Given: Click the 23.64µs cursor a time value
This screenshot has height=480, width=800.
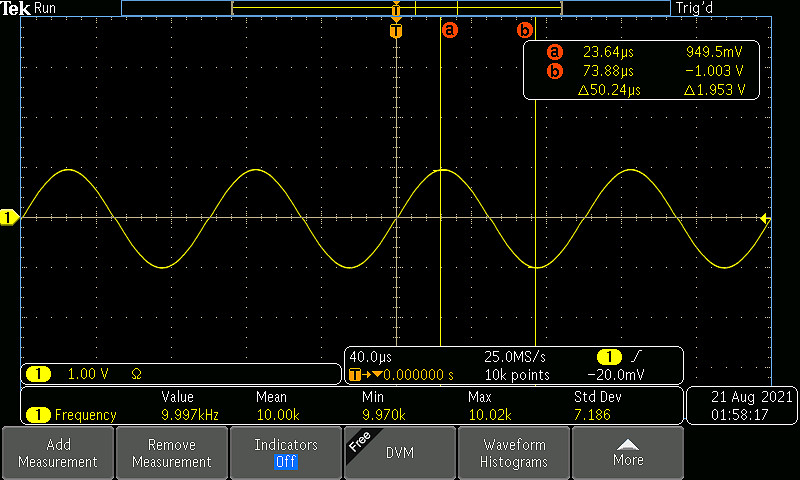Looking at the screenshot, I should point(608,52).
